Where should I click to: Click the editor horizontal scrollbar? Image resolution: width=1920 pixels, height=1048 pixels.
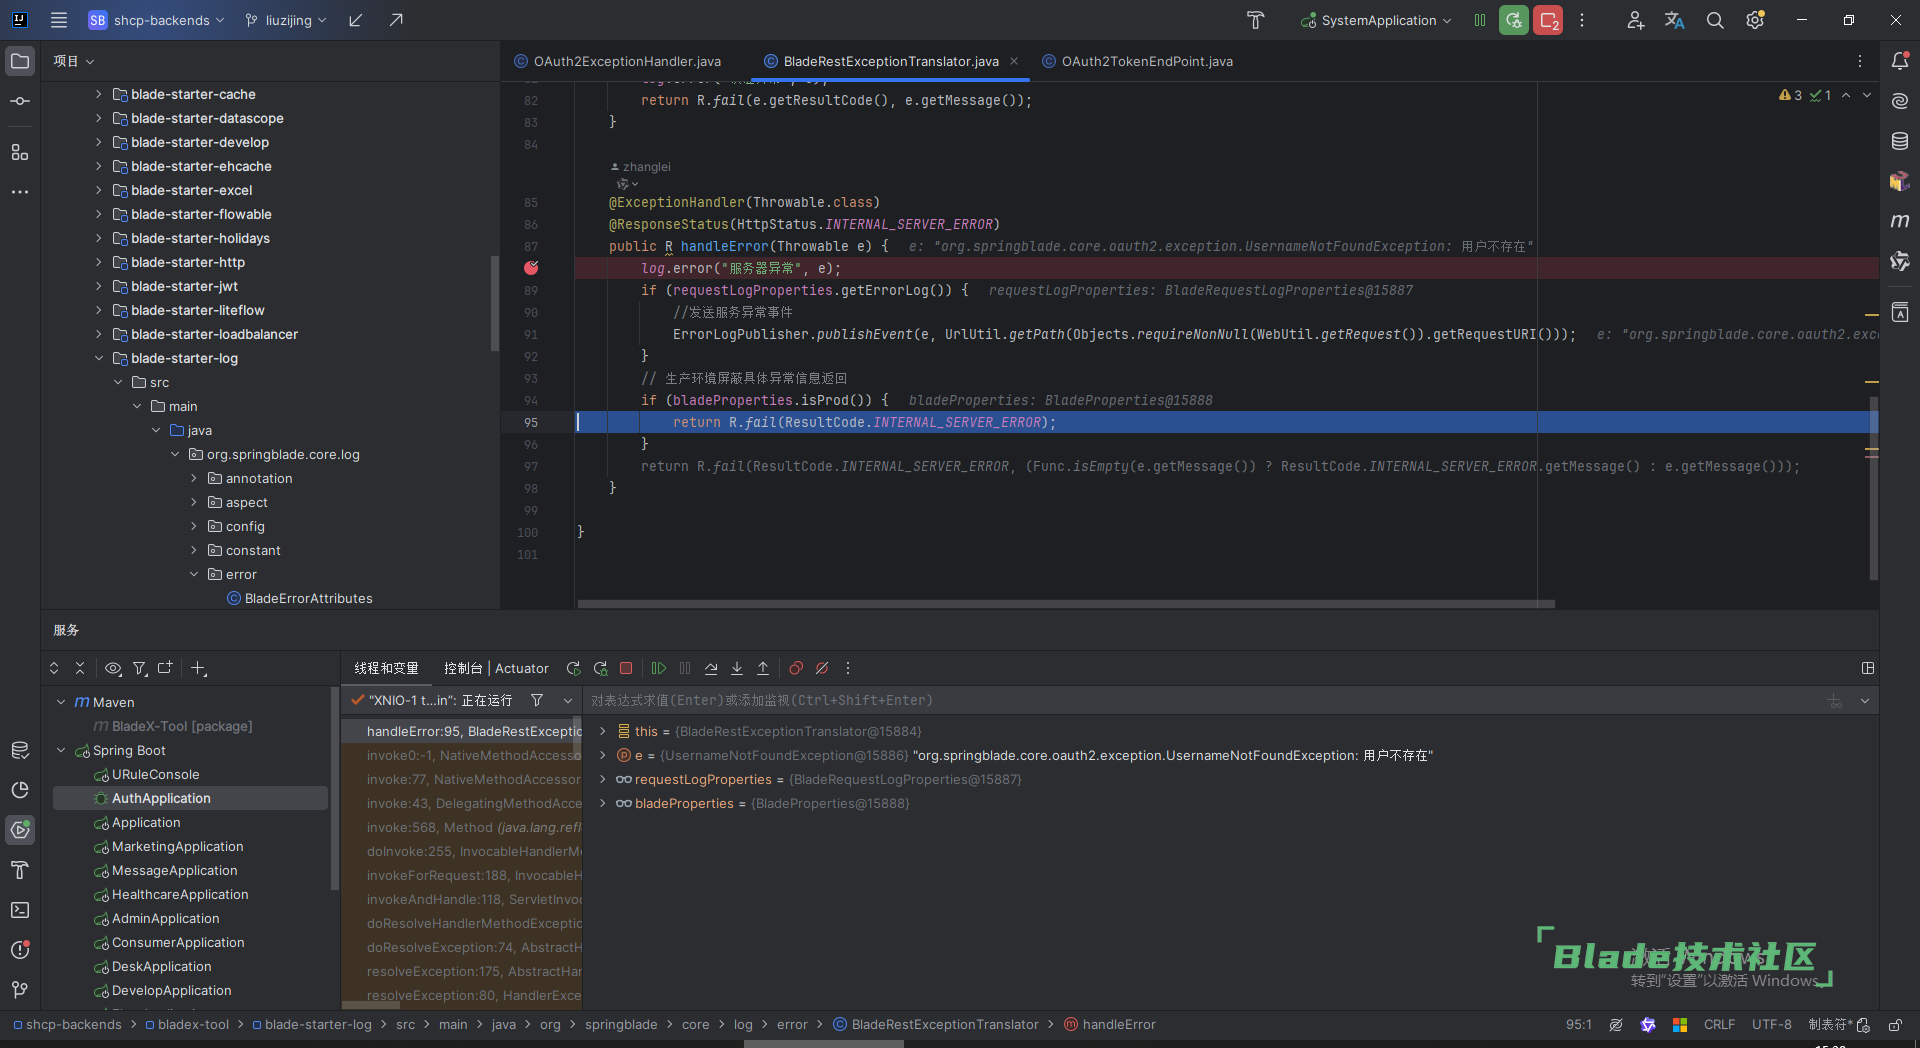pos(1066,604)
